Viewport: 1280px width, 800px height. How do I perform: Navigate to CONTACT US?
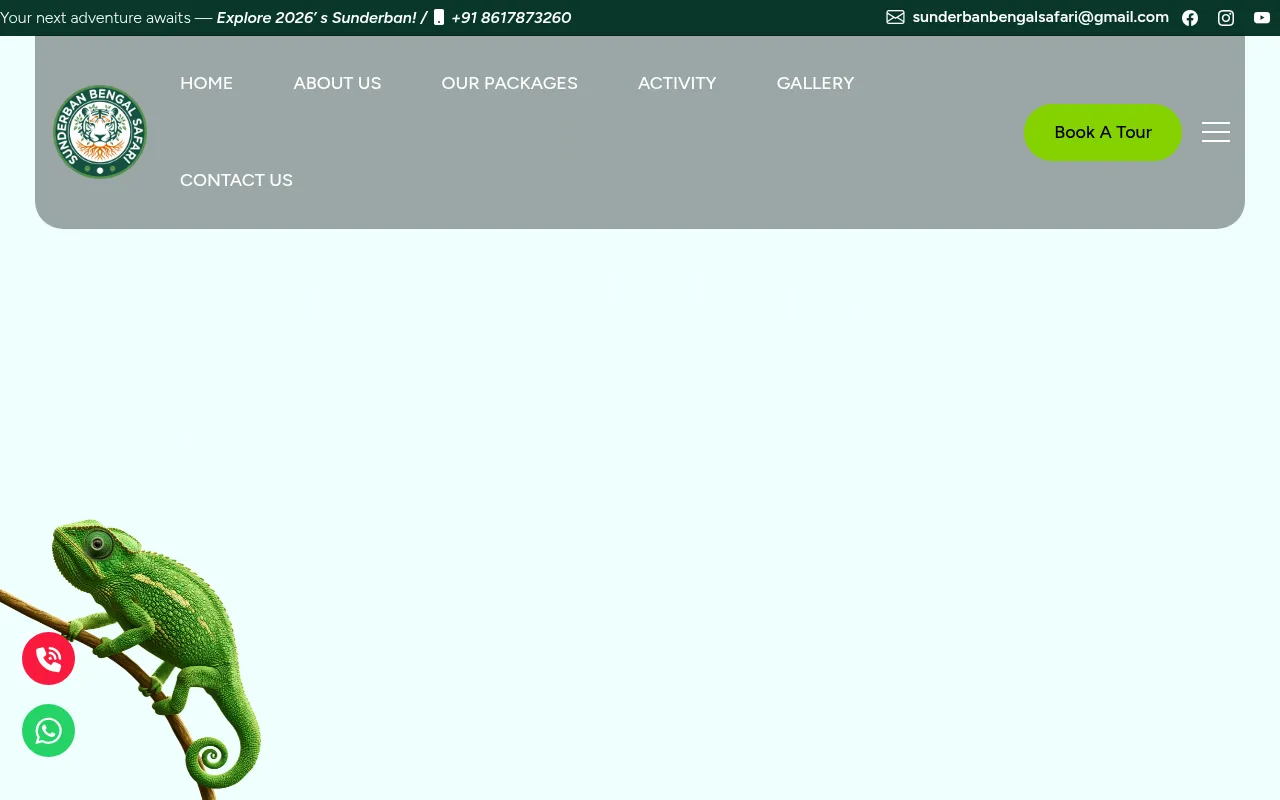[x=236, y=180]
